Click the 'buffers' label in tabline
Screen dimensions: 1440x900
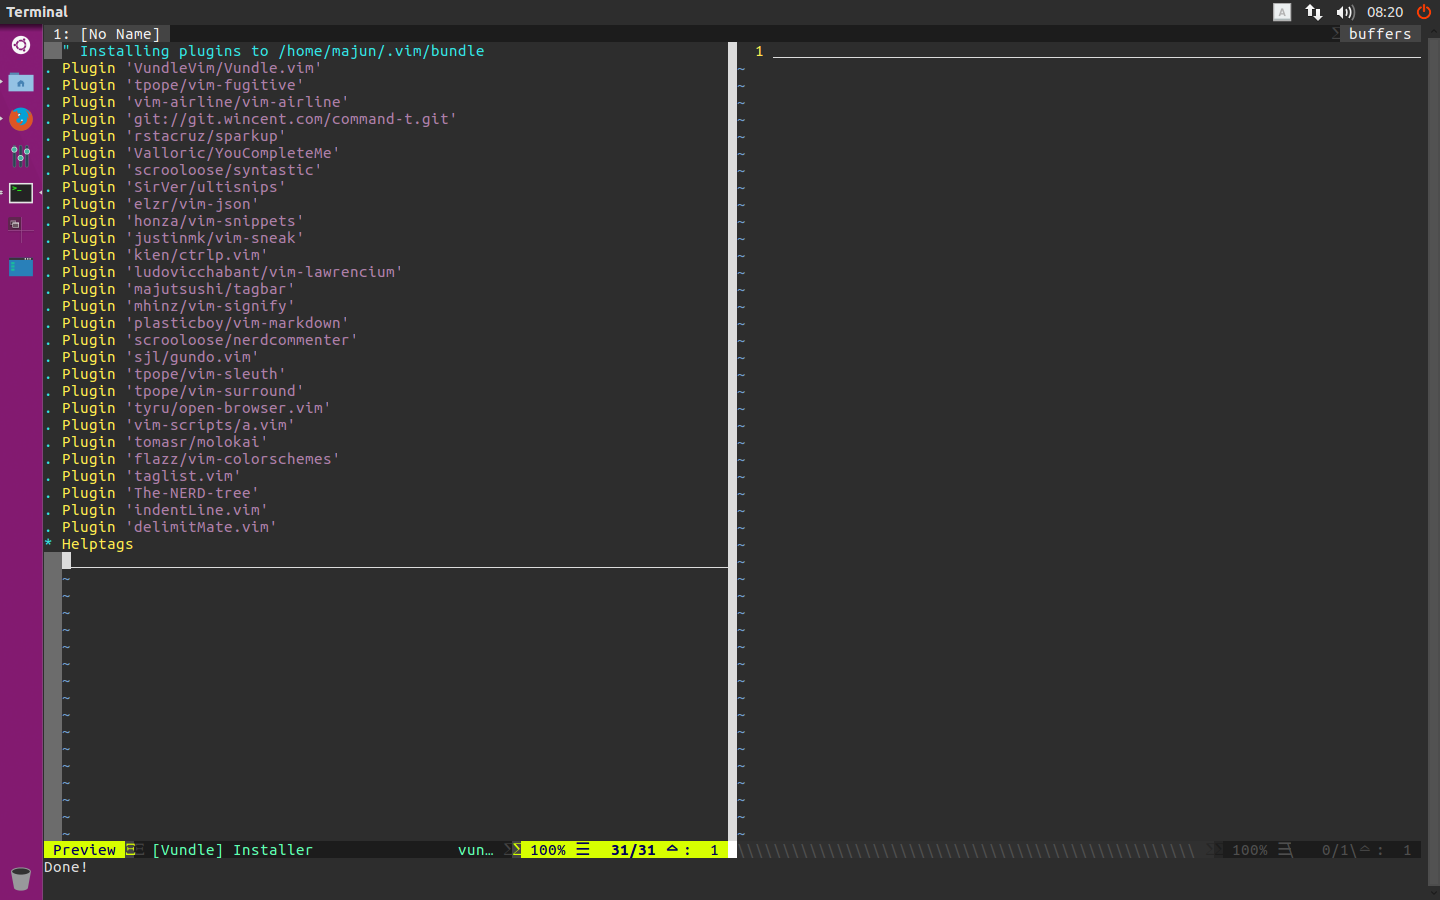tap(1380, 34)
